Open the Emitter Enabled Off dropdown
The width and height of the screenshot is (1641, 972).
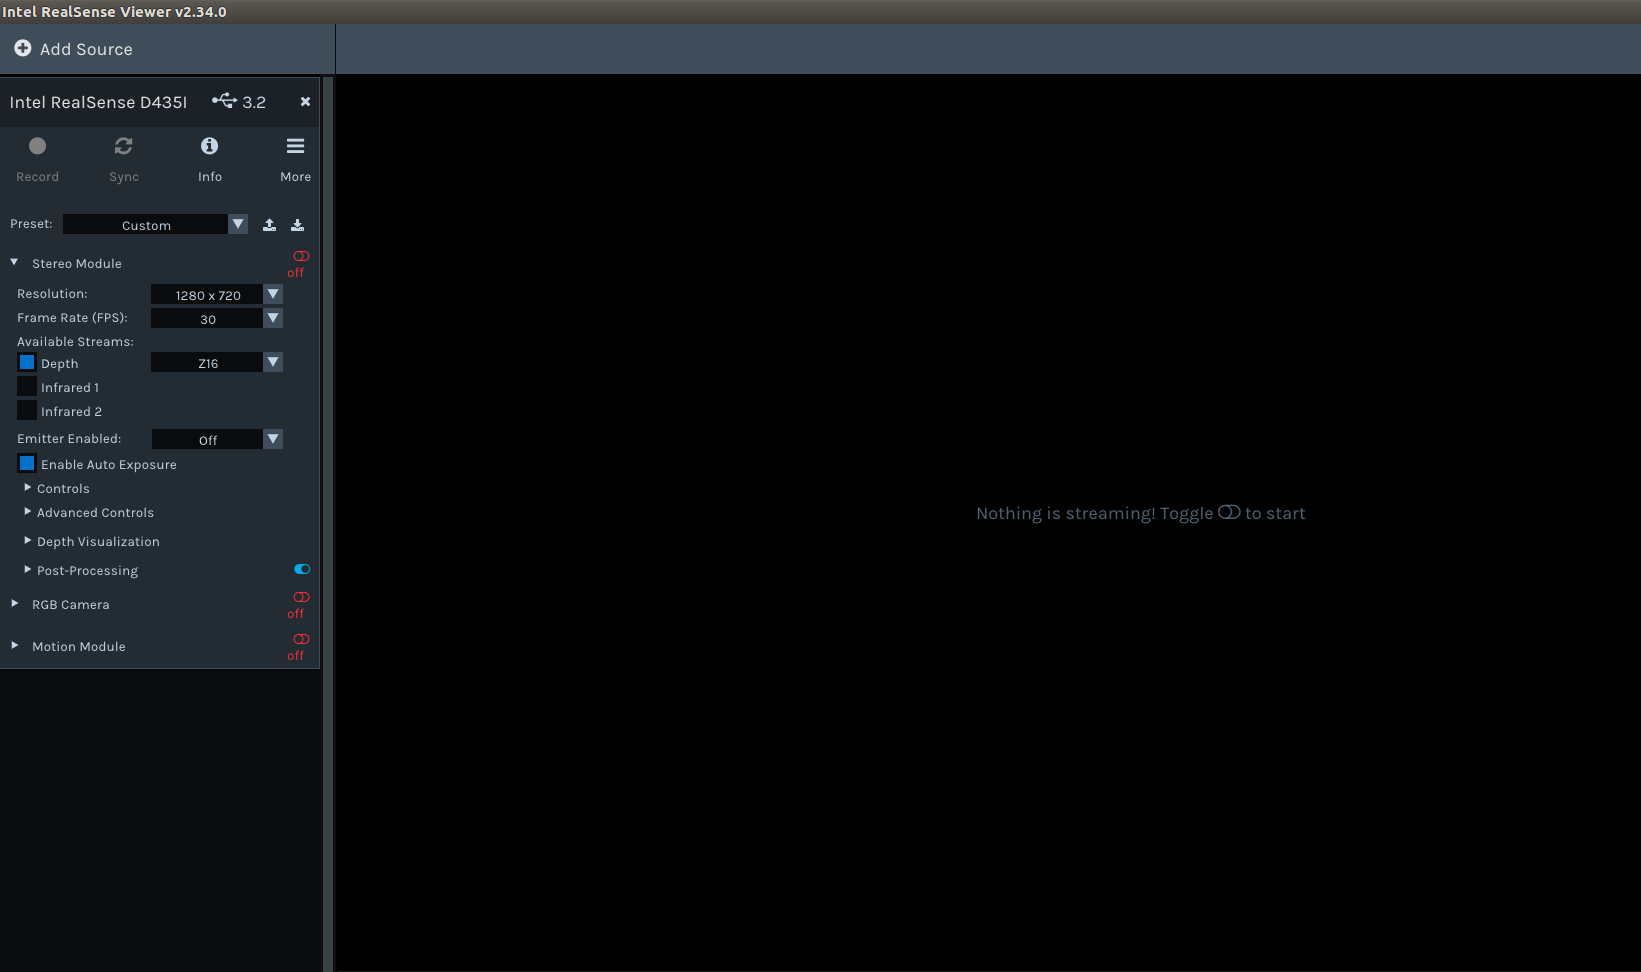(x=217, y=439)
